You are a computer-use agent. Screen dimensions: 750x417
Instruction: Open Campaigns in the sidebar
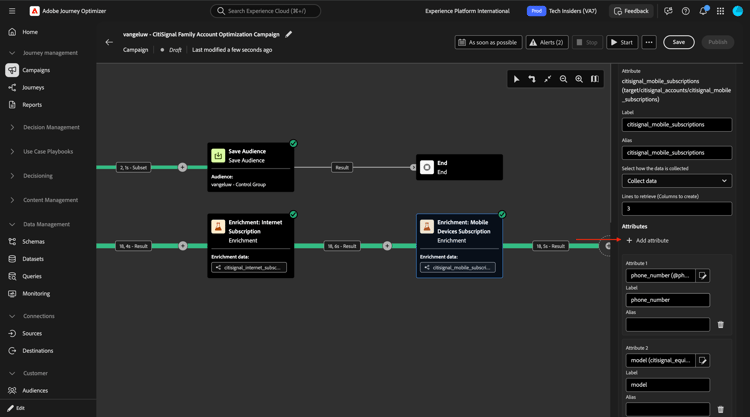[x=36, y=70]
